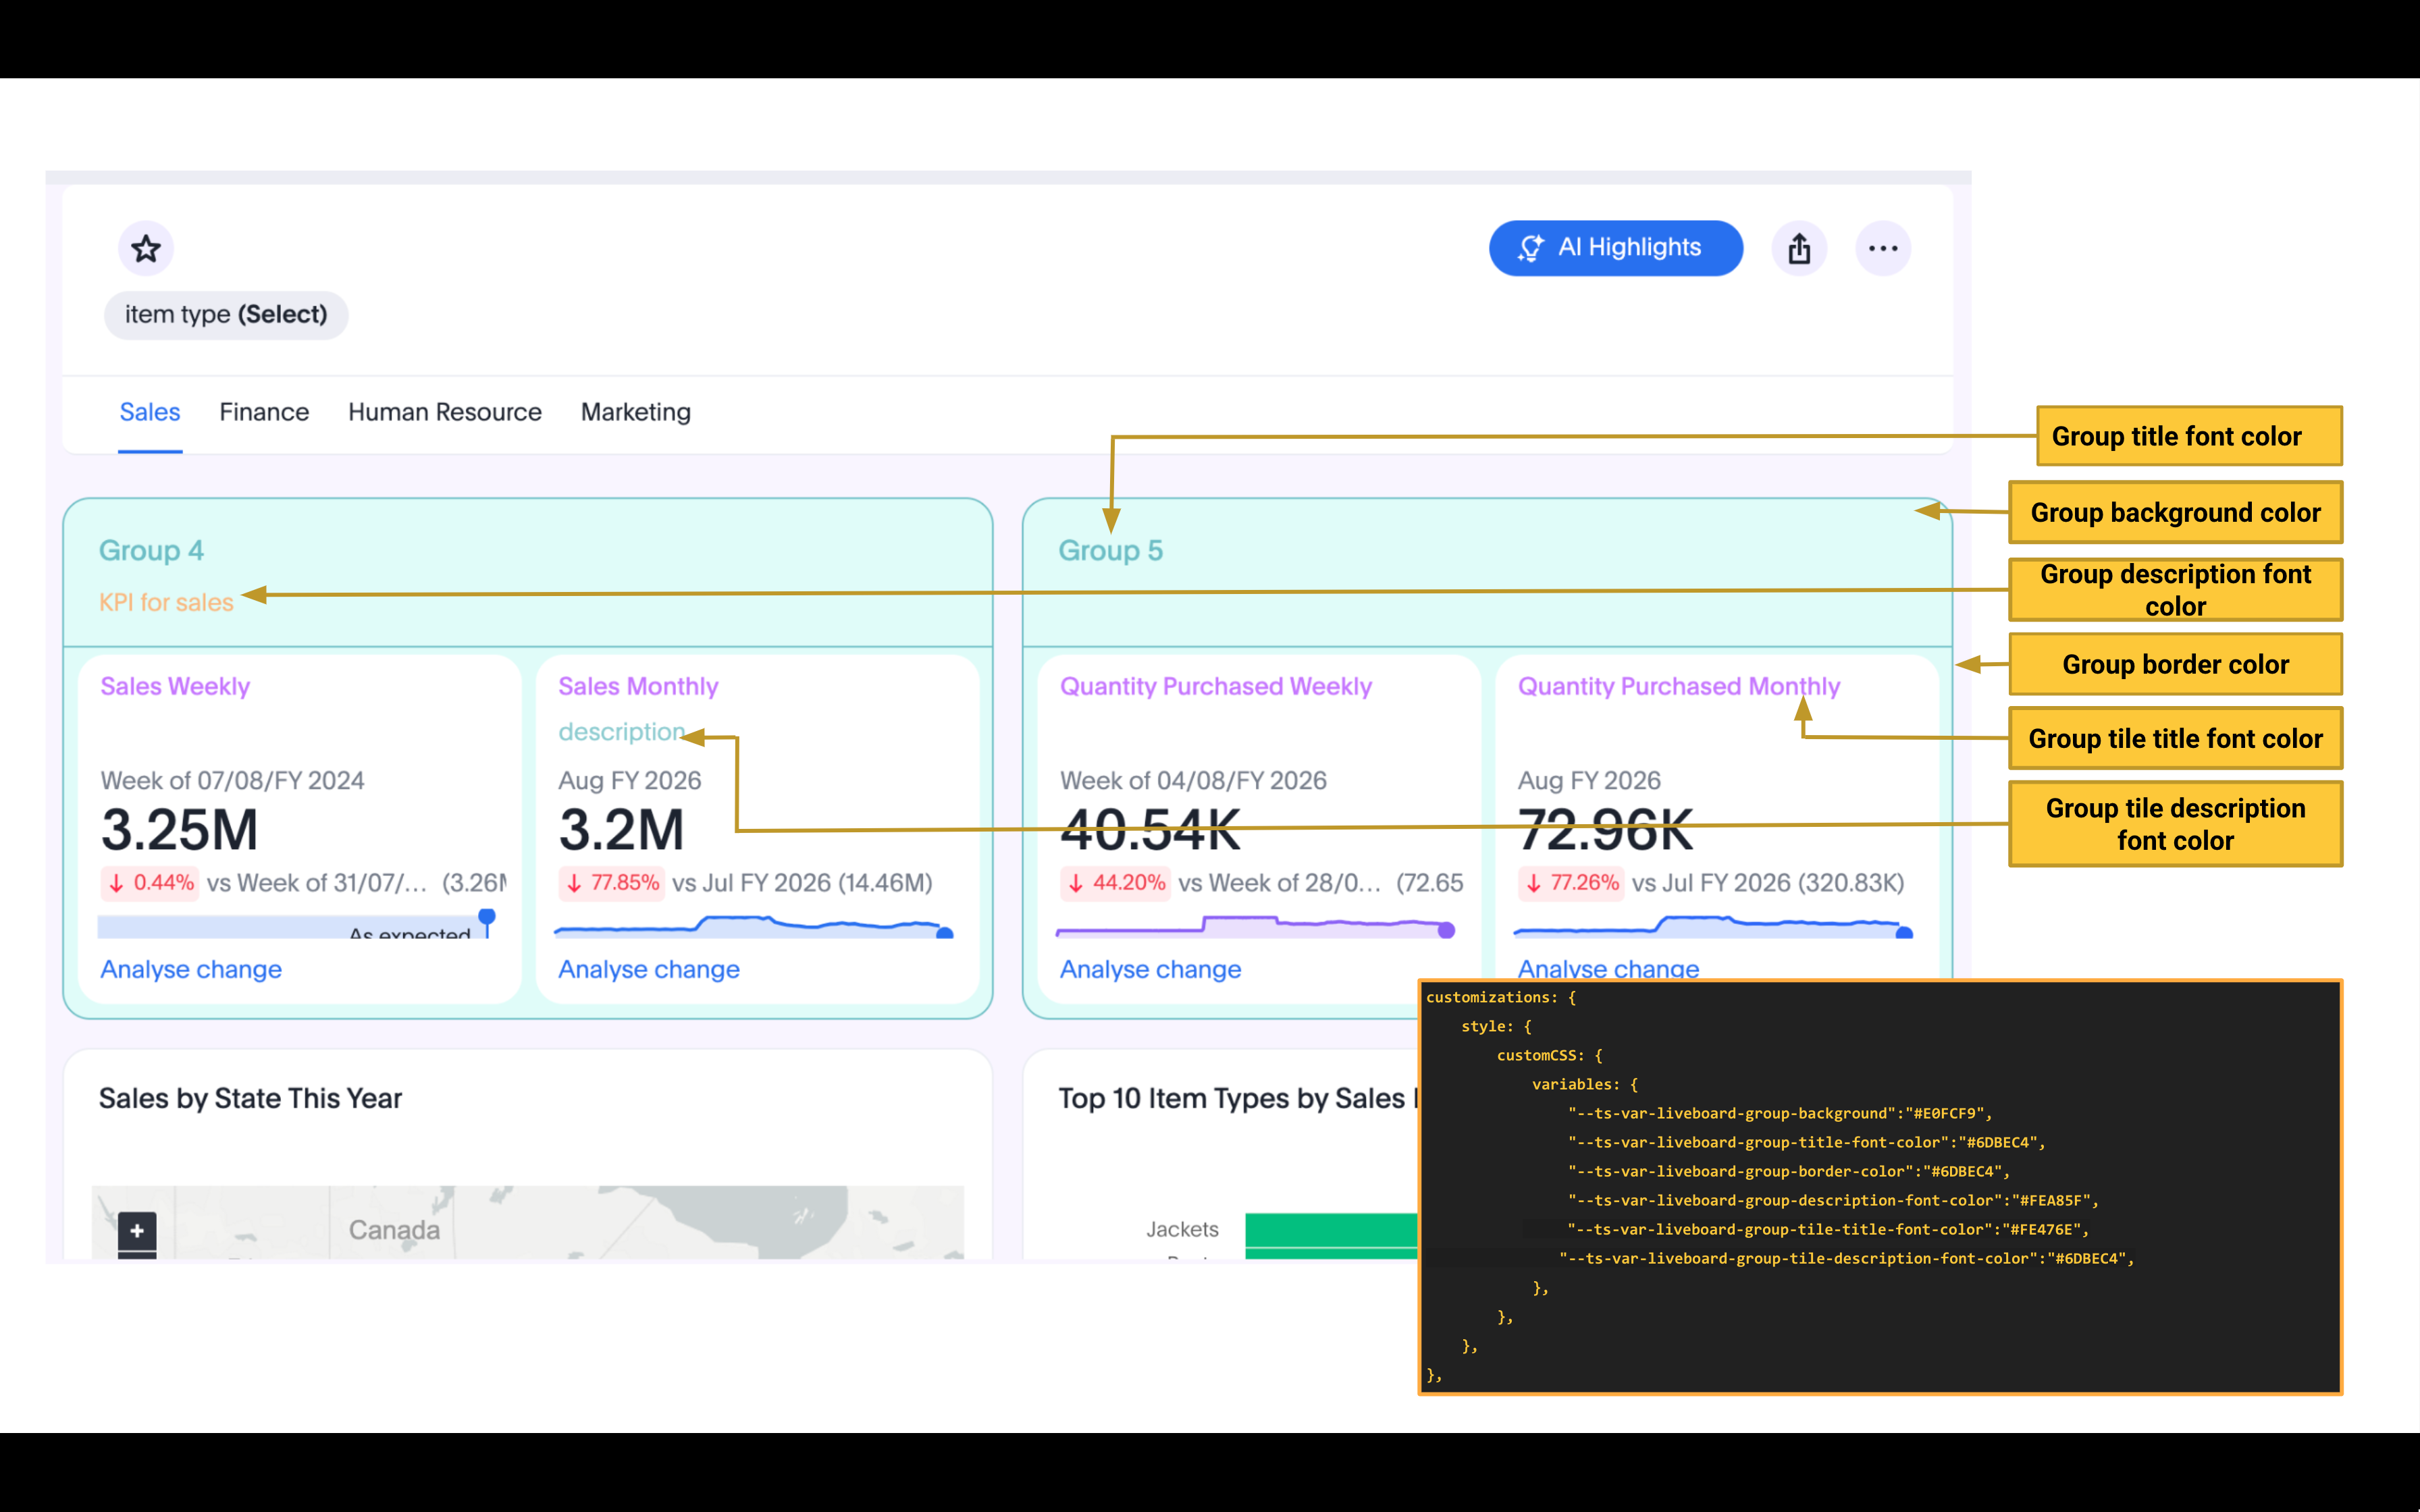The height and width of the screenshot is (1512, 2420).
Task: Click the red decline arrow on Sales Monthly tile
Action: (x=574, y=882)
